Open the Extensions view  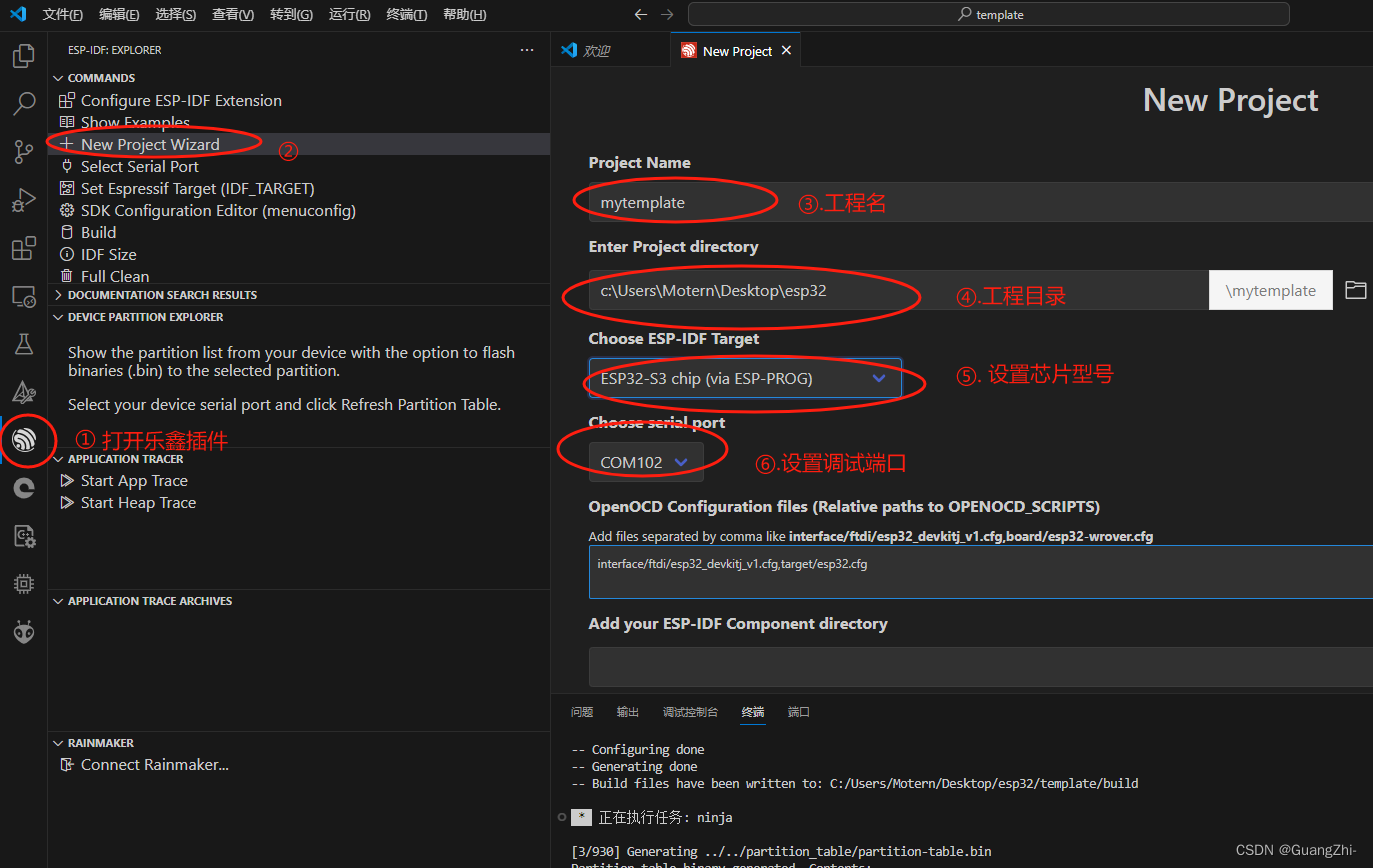(x=23, y=248)
